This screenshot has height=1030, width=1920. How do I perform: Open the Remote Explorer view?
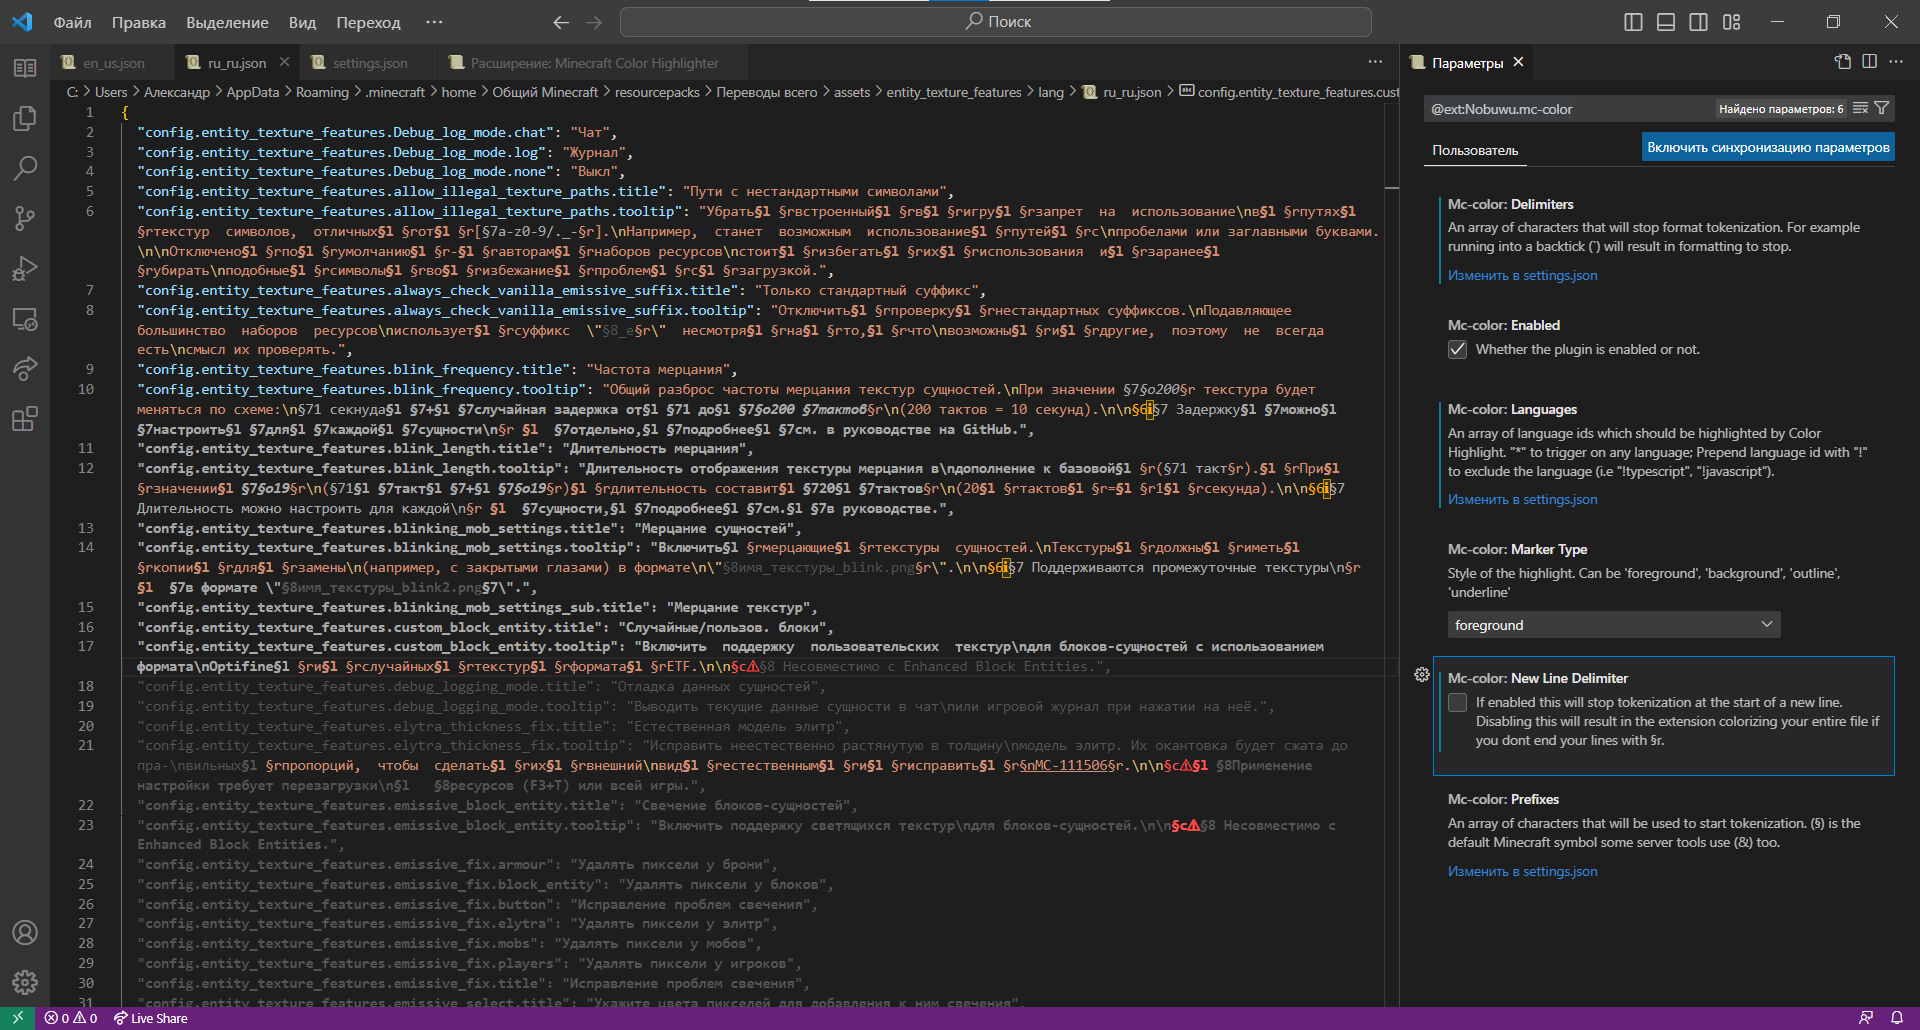[25, 319]
